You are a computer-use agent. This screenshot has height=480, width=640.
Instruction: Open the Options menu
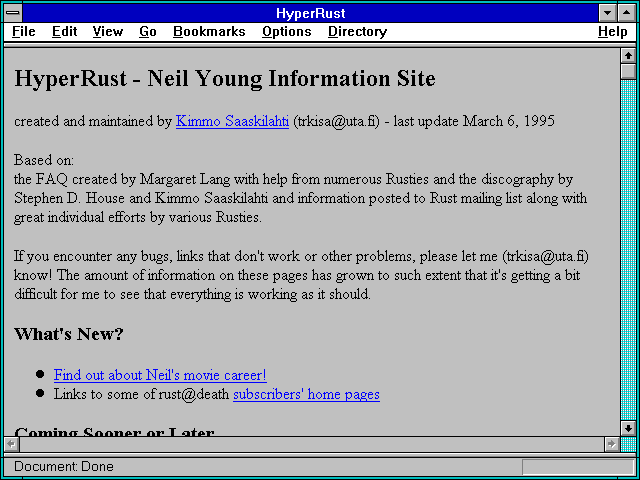(x=287, y=31)
